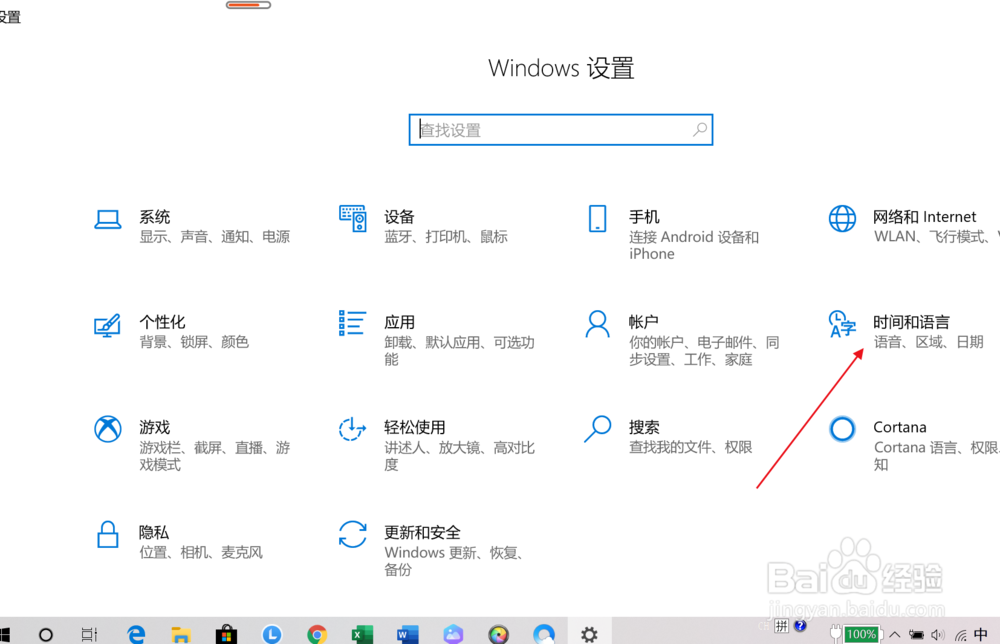
Task: Open the 时间和语言 icon
Action: [x=842, y=324]
